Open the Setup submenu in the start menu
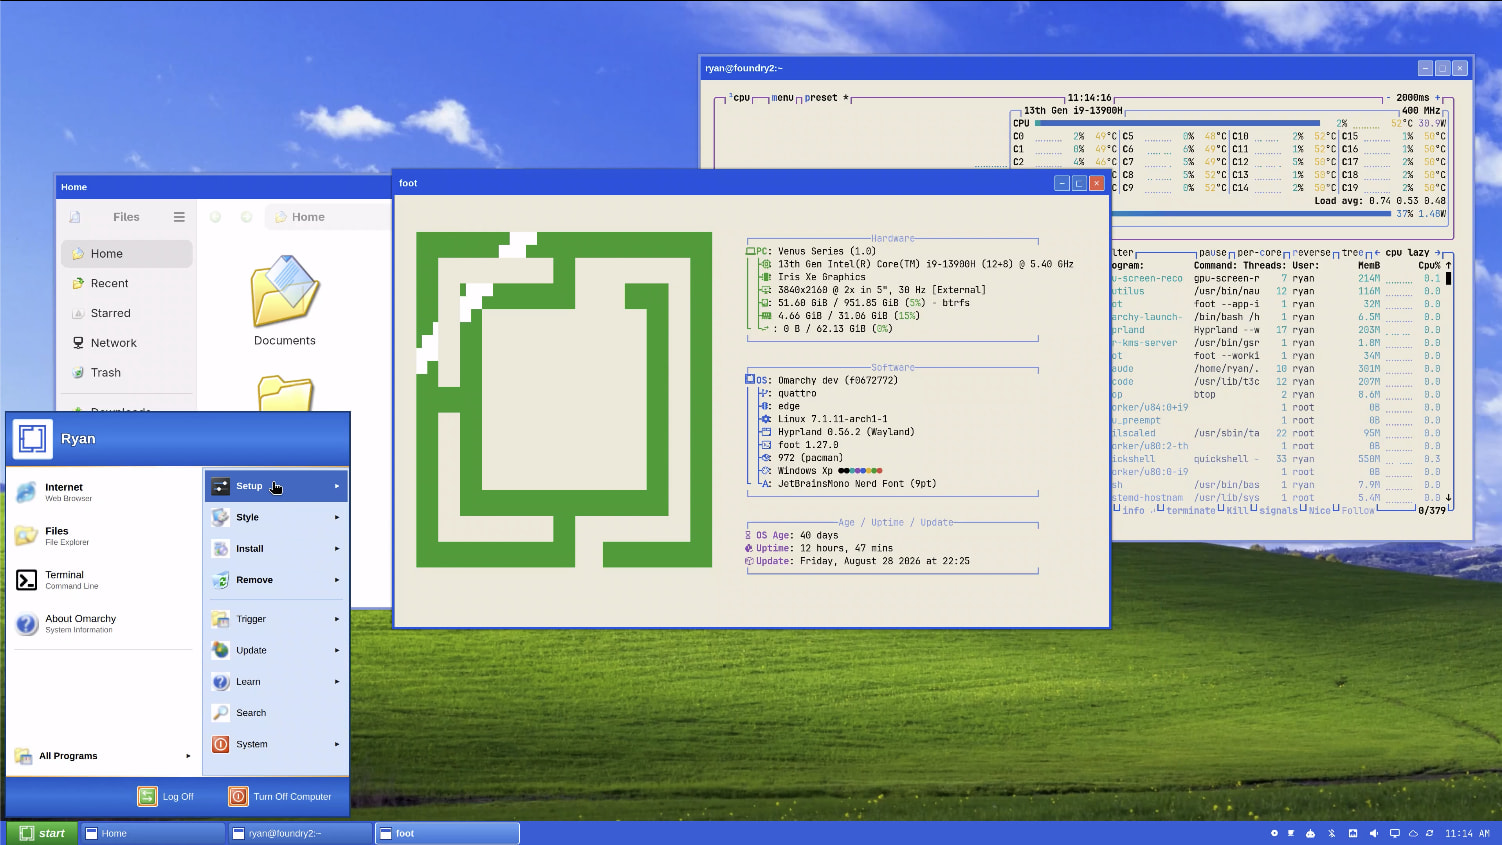This screenshot has width=1502, height=845. [276, 486]
